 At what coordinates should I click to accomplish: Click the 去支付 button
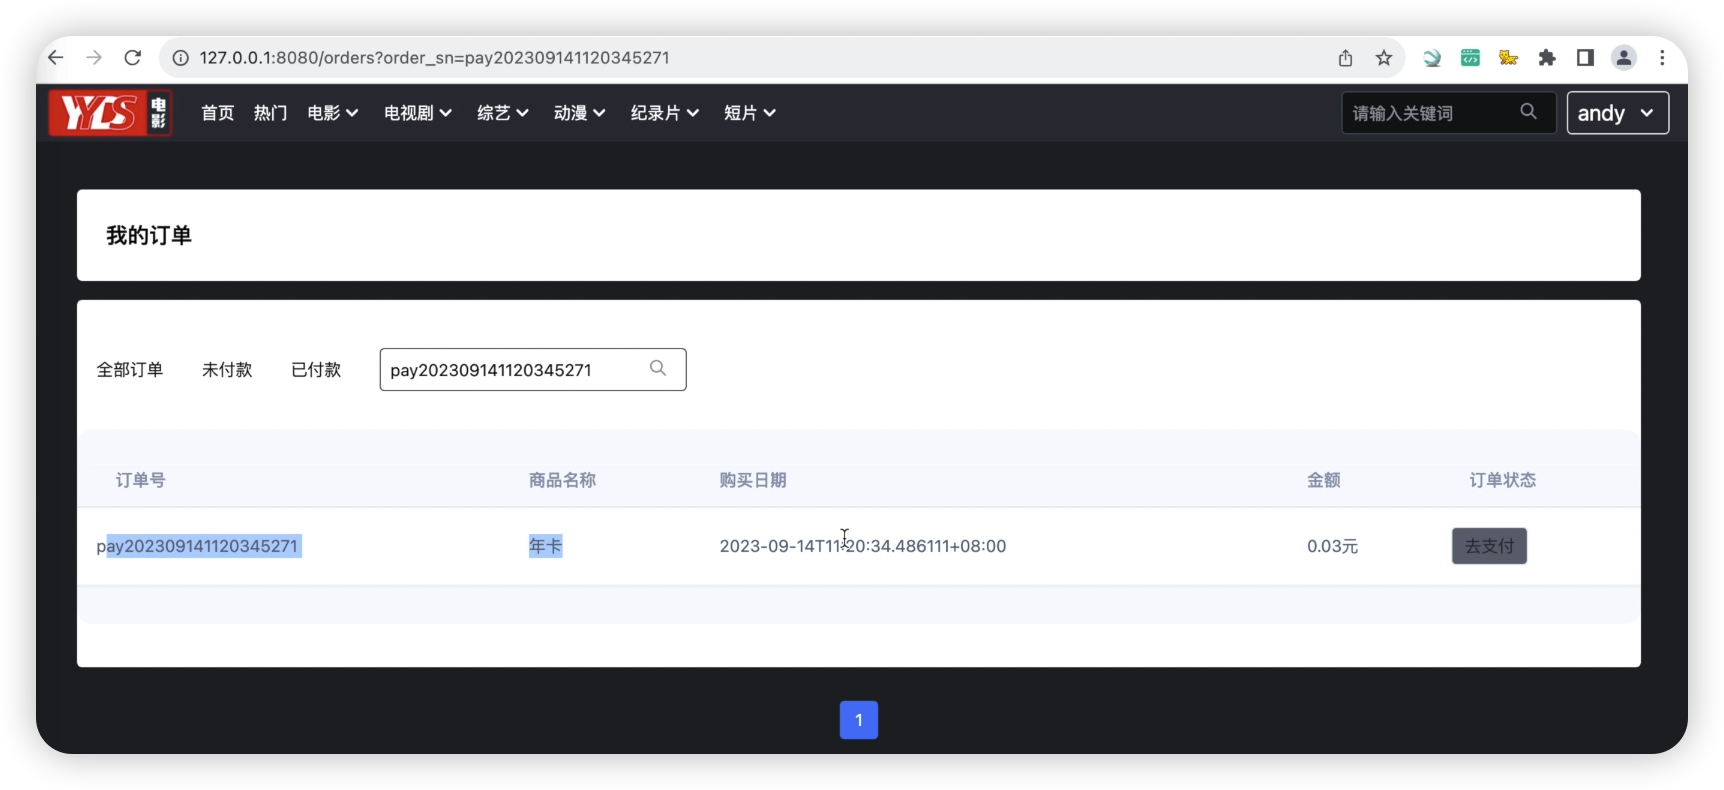[x=1489, y=546]
